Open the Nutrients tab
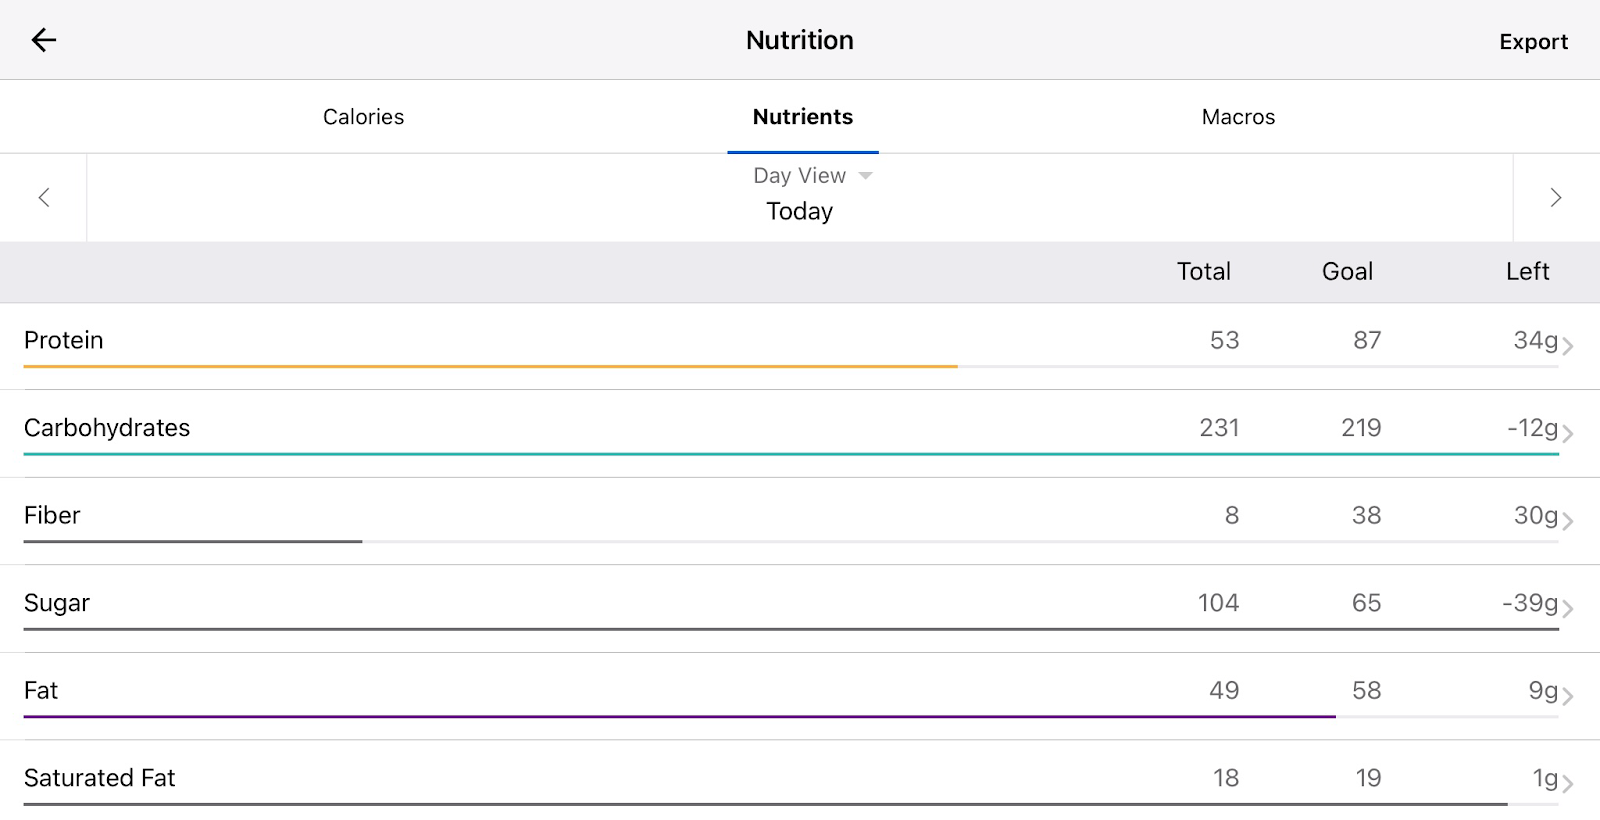1600x820 pixels. 801,116
